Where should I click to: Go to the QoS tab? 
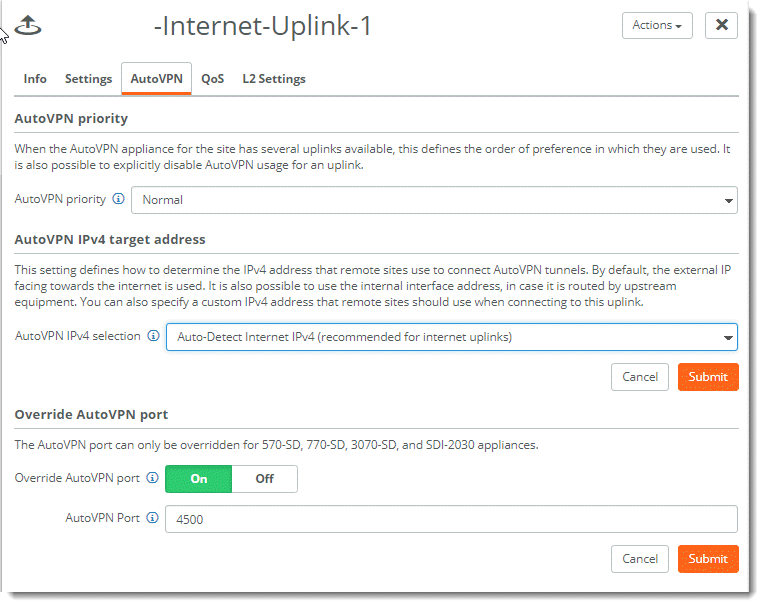(212, 79)
